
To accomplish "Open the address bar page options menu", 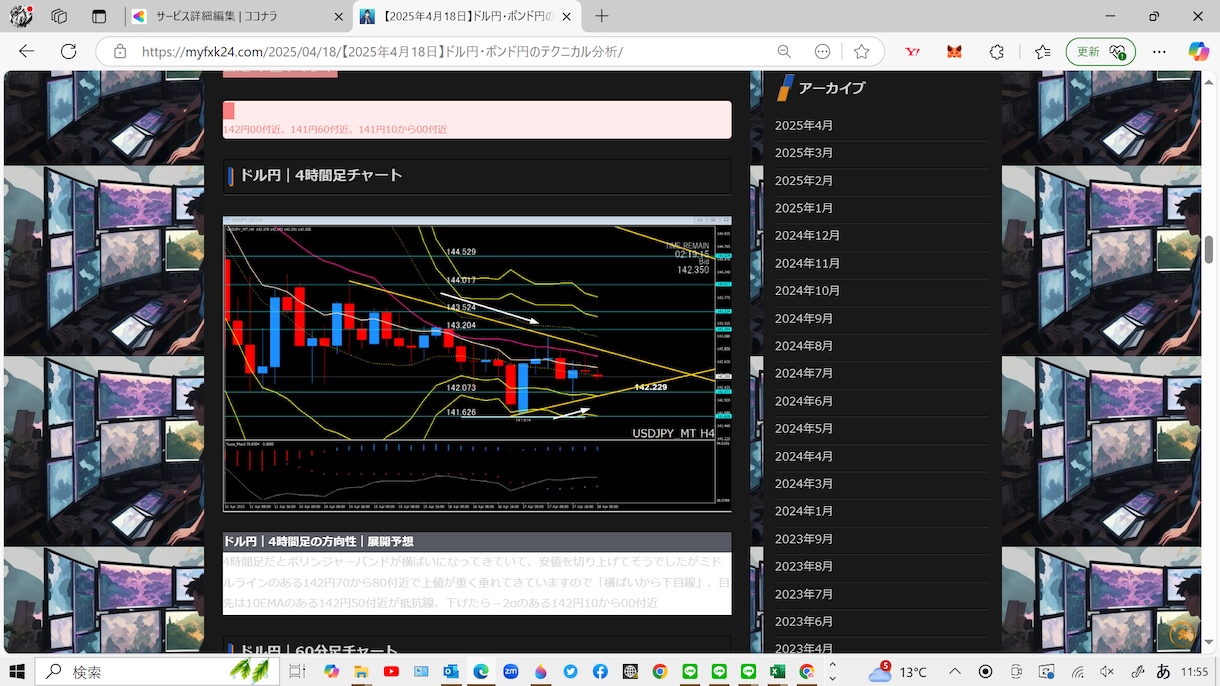I will 823,51.
